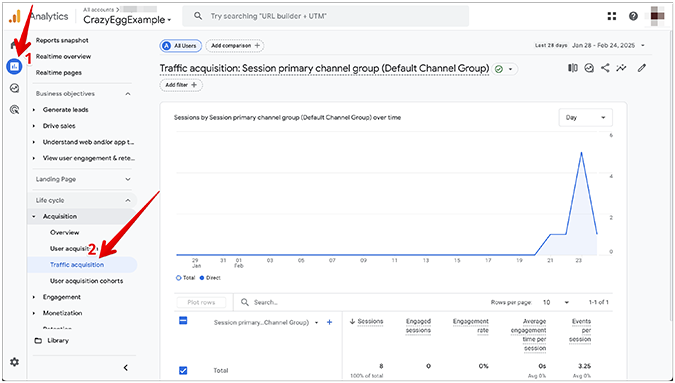
Task: Open Admin settings gear icon
Action: coord(15,362)
